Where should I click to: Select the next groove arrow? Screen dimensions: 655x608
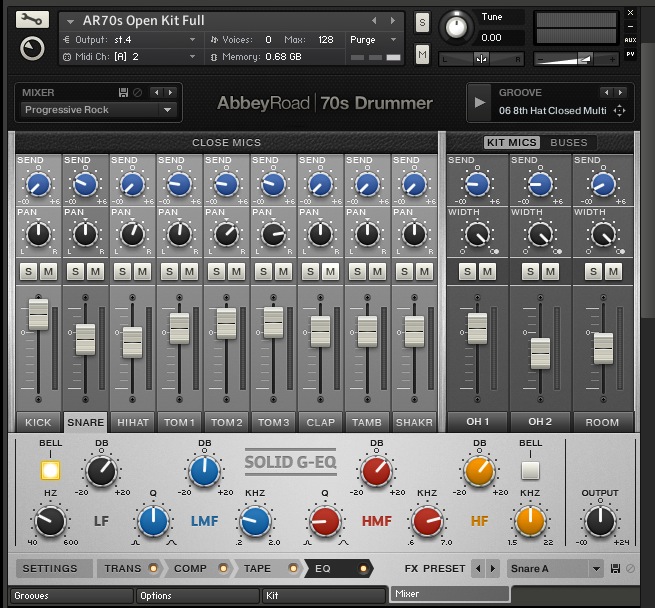click(x=620, y=92)
